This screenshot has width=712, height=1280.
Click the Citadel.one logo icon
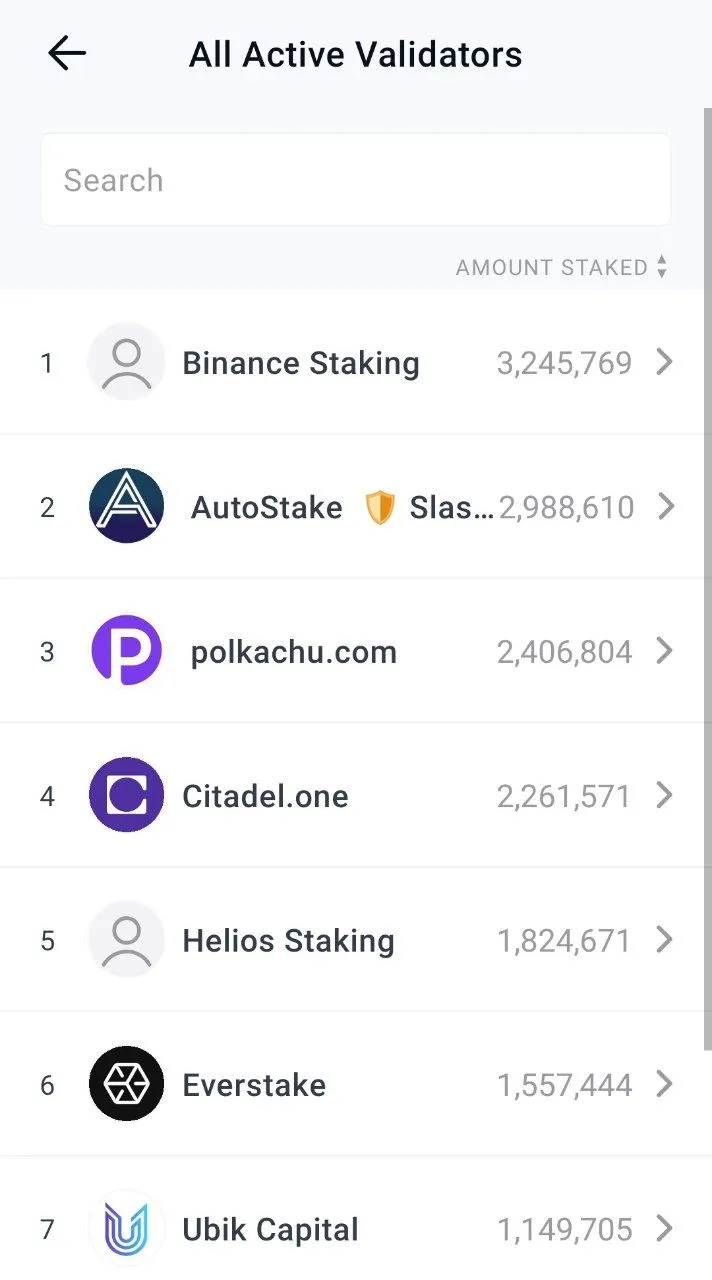[126, 795]
